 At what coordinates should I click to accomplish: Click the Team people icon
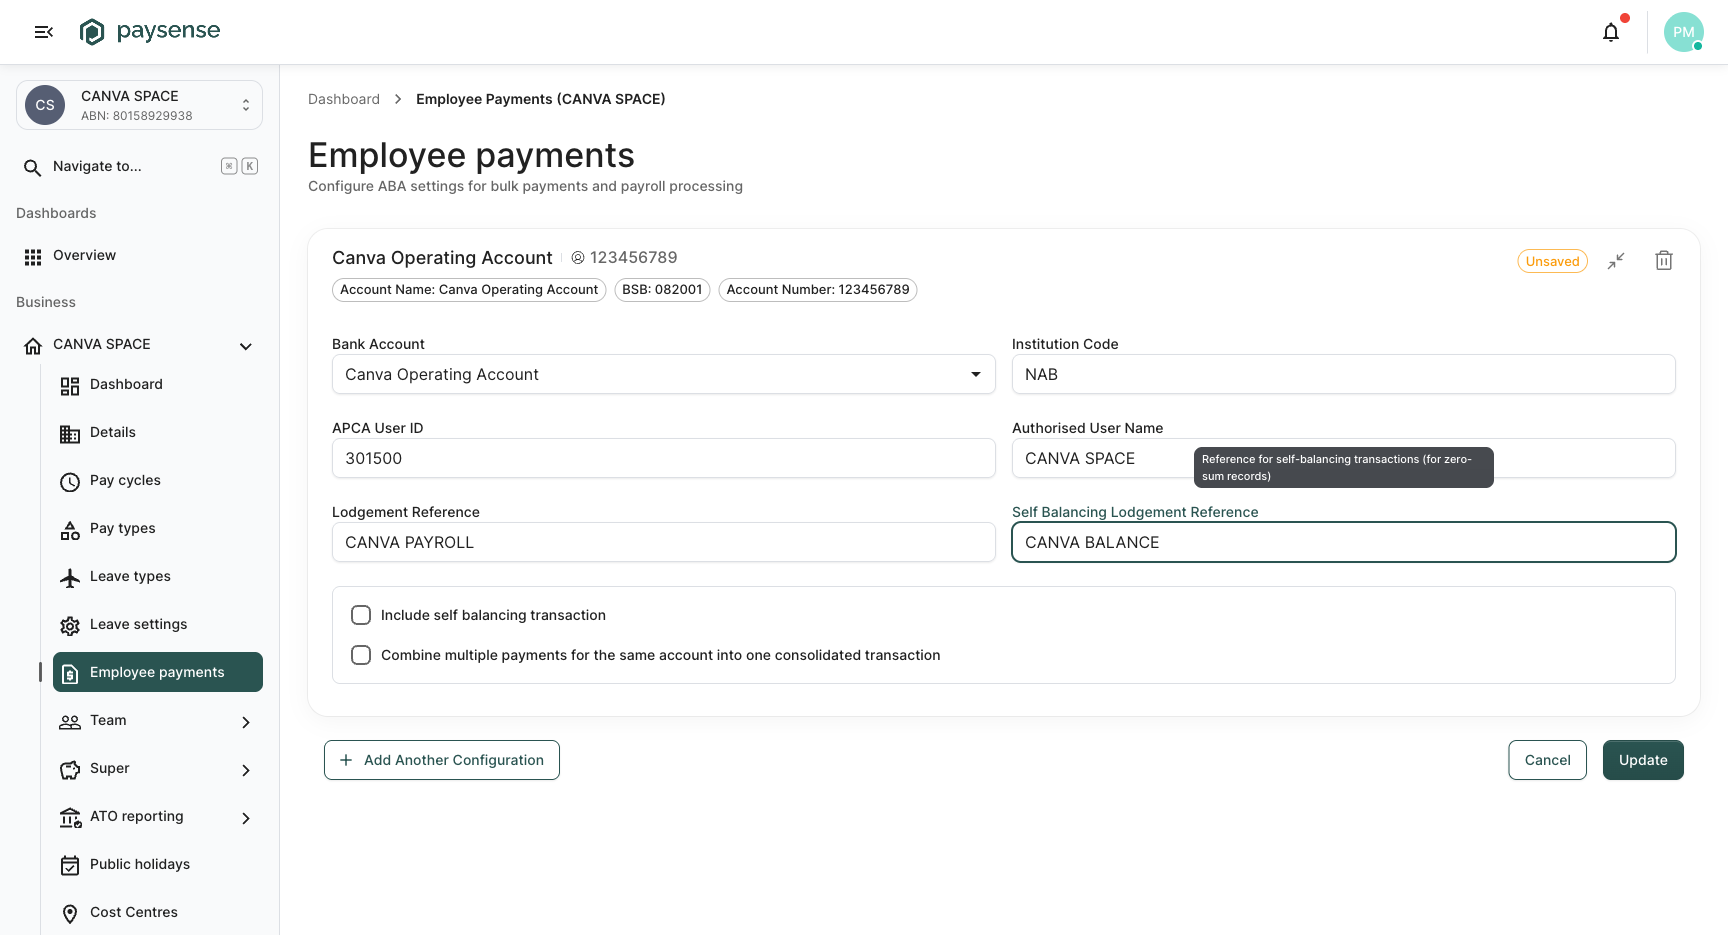[70, 722]
